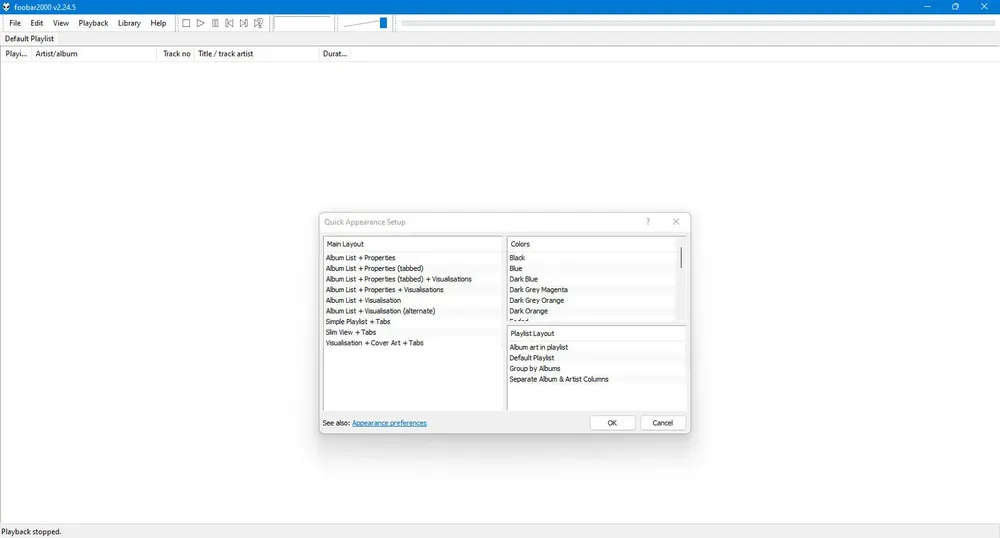Screen dimensions: 1000x538
Task: Pause playback using the Pause icon
Action: [x=215, y=23]
